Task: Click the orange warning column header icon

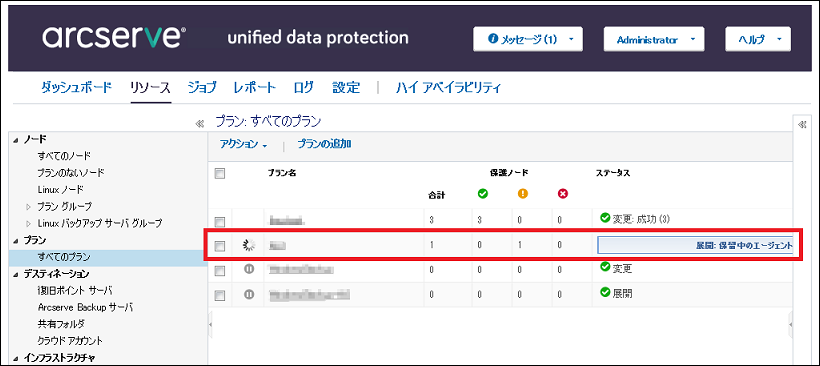Action: tap(522, 194)
